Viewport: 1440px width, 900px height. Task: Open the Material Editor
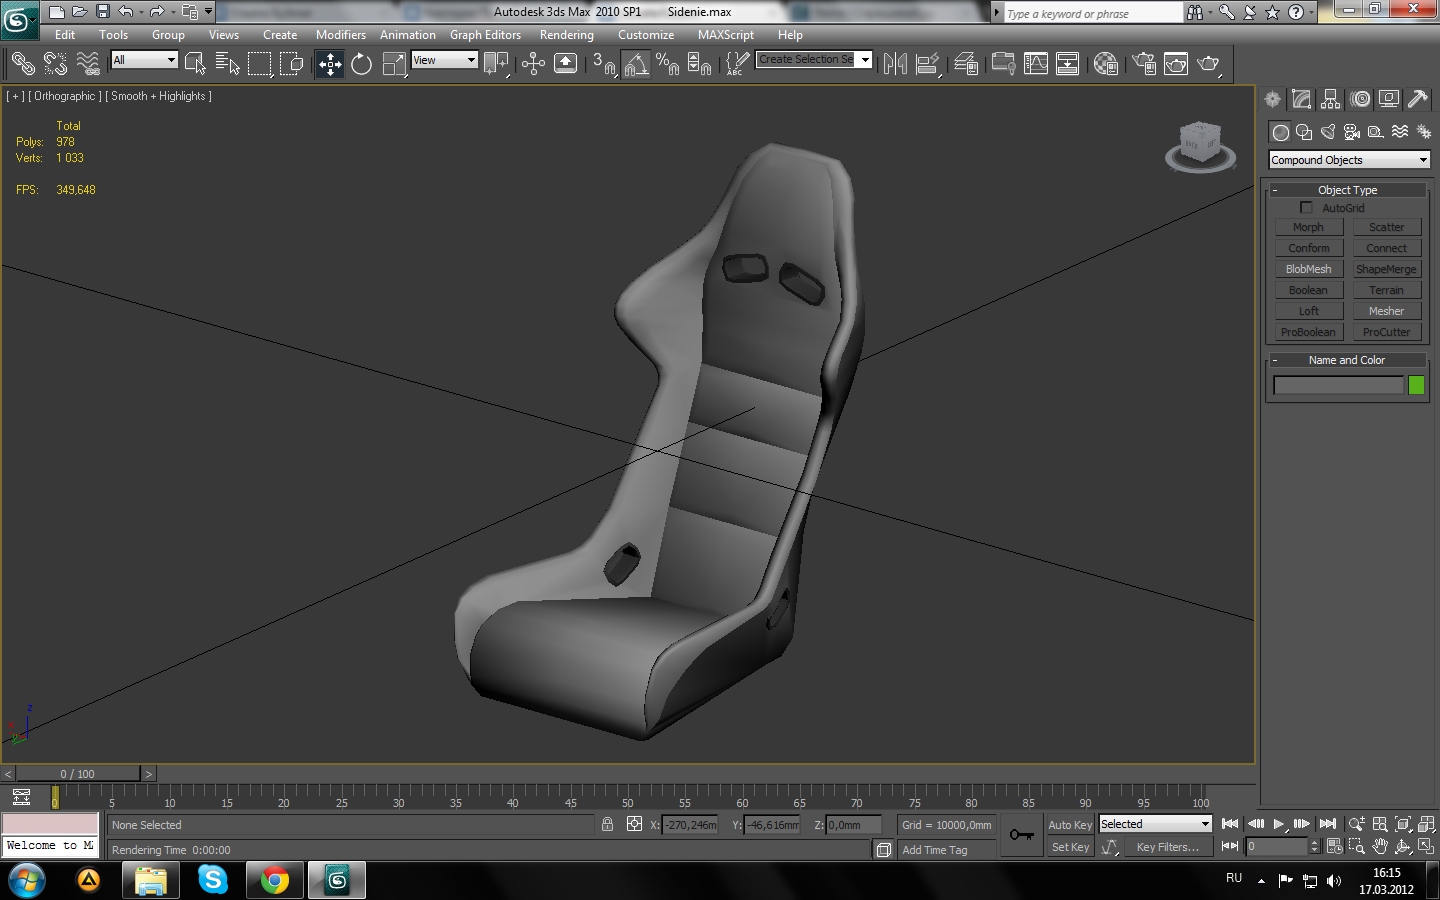click(x=1105, y=65)
